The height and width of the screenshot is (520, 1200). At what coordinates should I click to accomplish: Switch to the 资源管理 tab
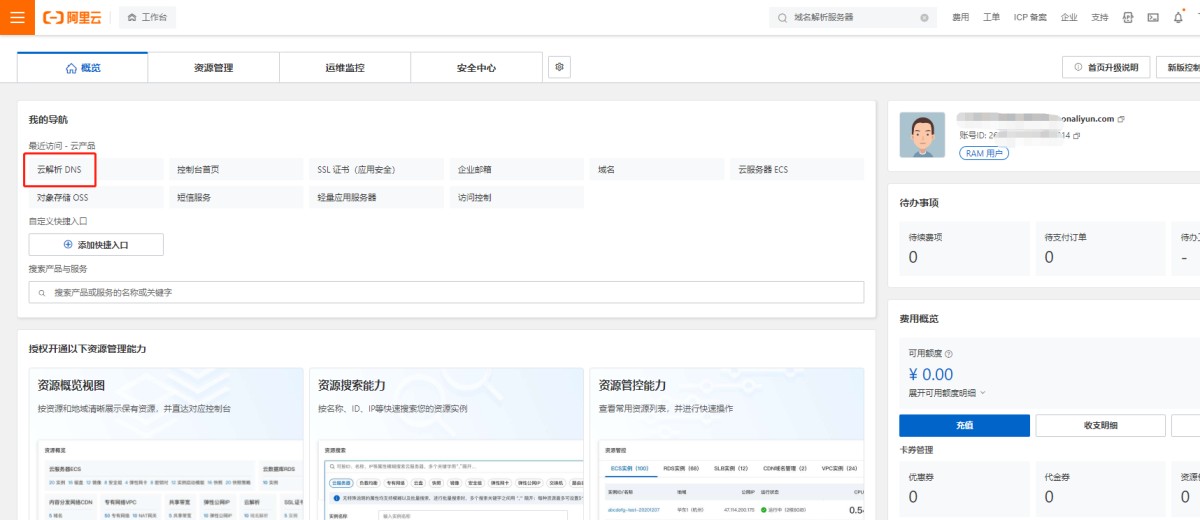(x=213, y=68)
